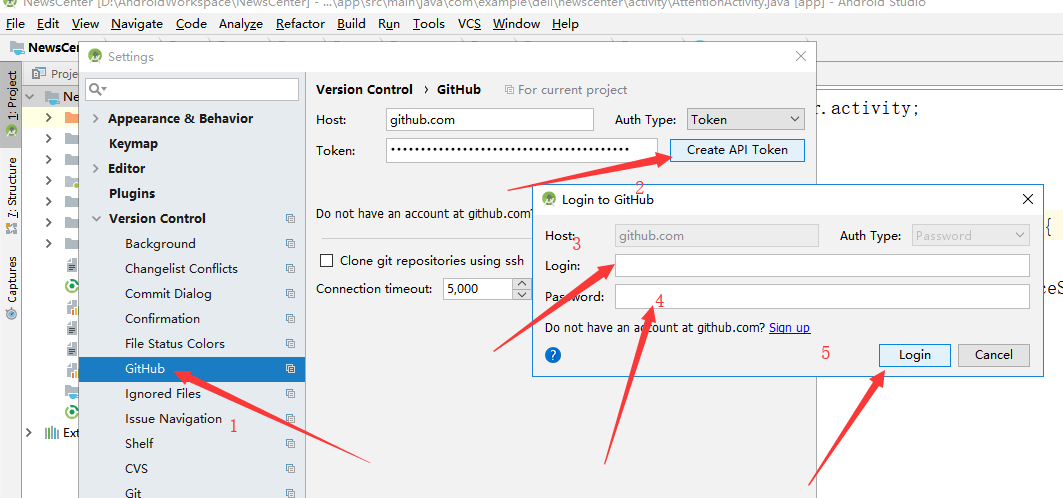Click the Host field showing github.com in Settings
This screenshot has height=498, width=1063.
pos(489,120)
